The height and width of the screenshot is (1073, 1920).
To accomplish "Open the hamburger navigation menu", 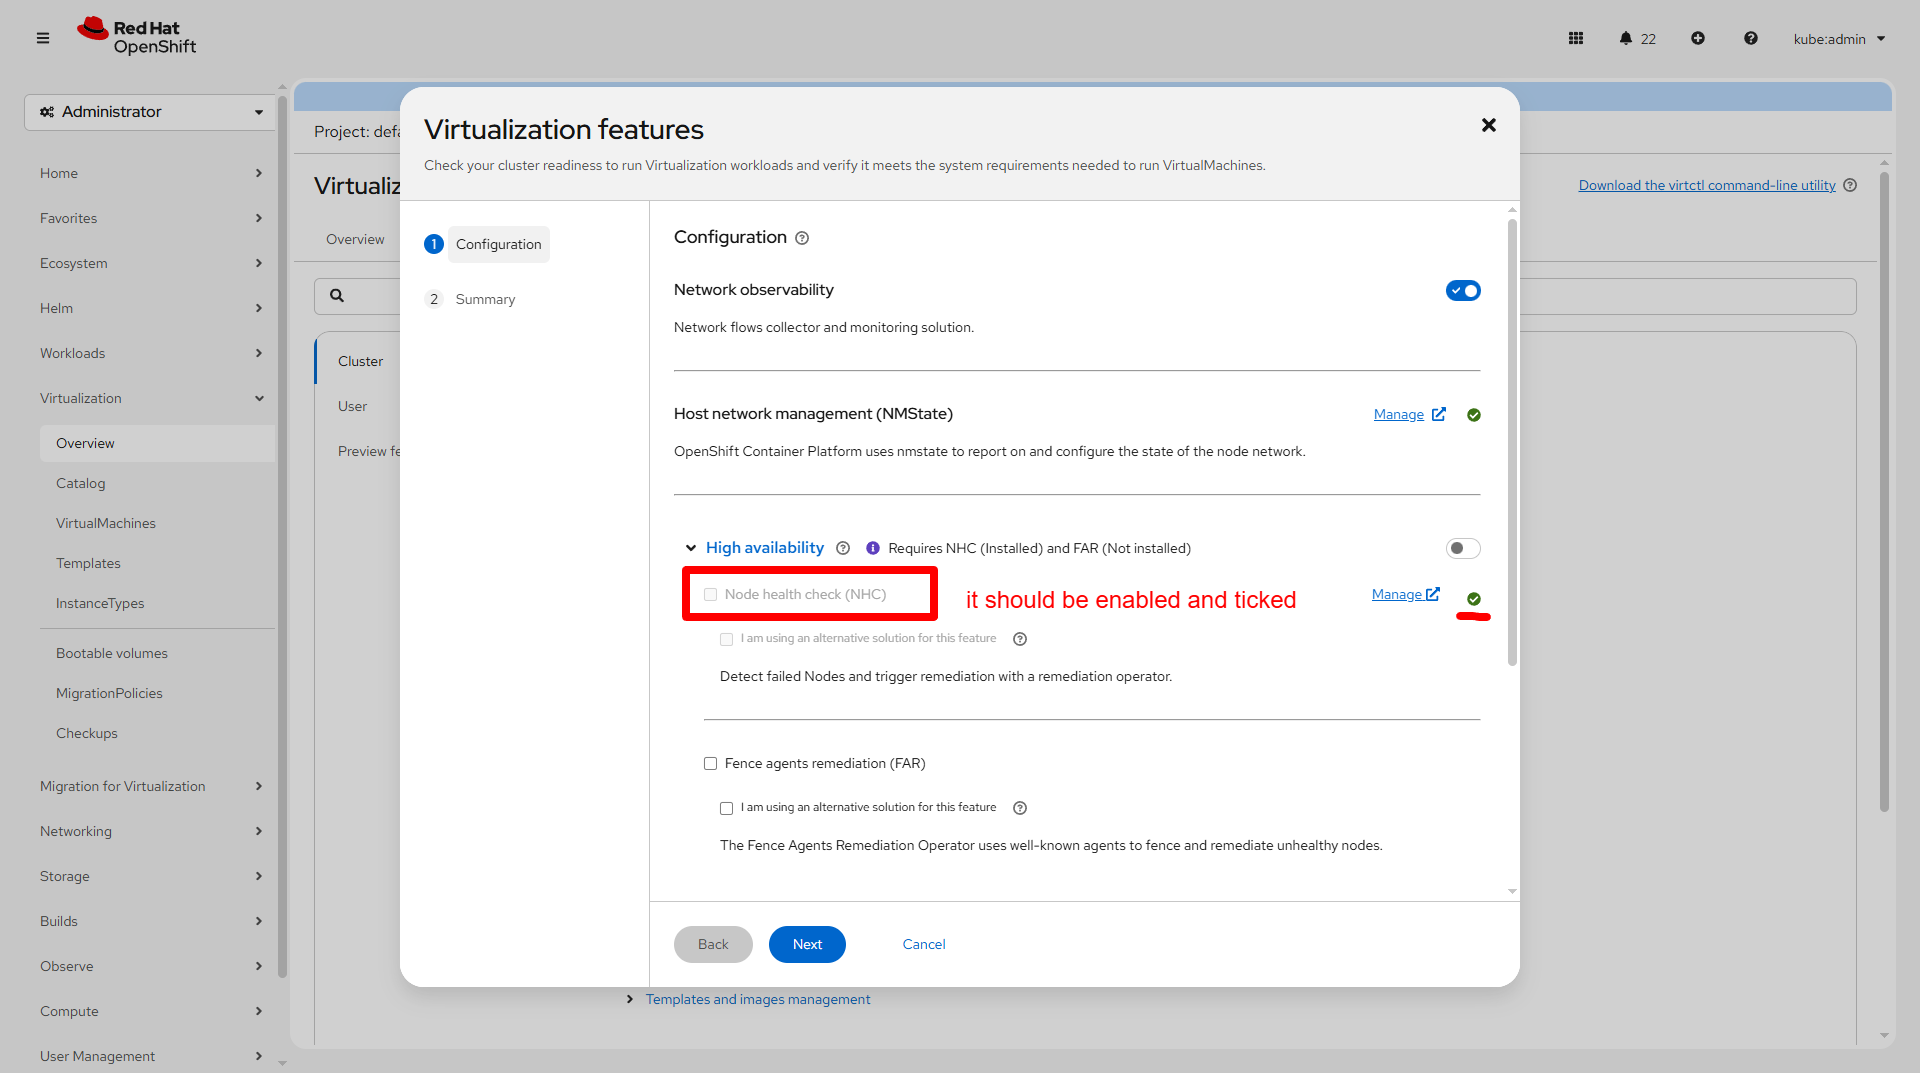I will point(43,38).
